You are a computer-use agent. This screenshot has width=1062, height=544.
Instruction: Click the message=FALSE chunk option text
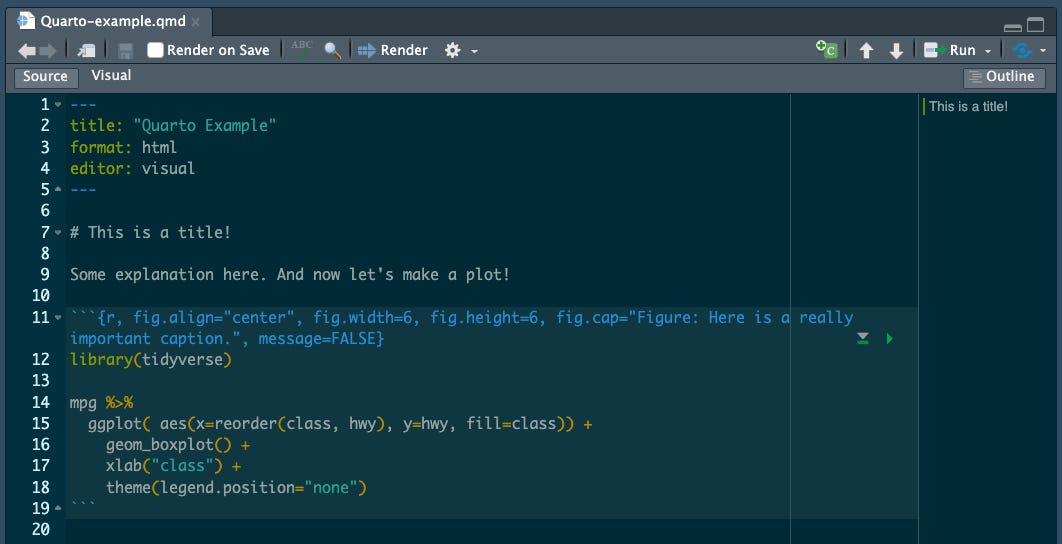tap(316, 339)
